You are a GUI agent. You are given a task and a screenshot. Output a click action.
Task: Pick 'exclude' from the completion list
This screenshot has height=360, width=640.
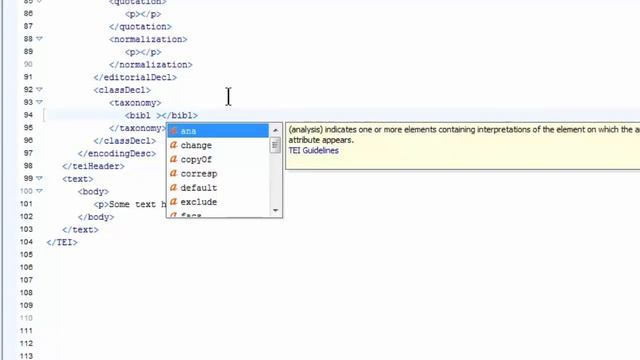(218, 202)
